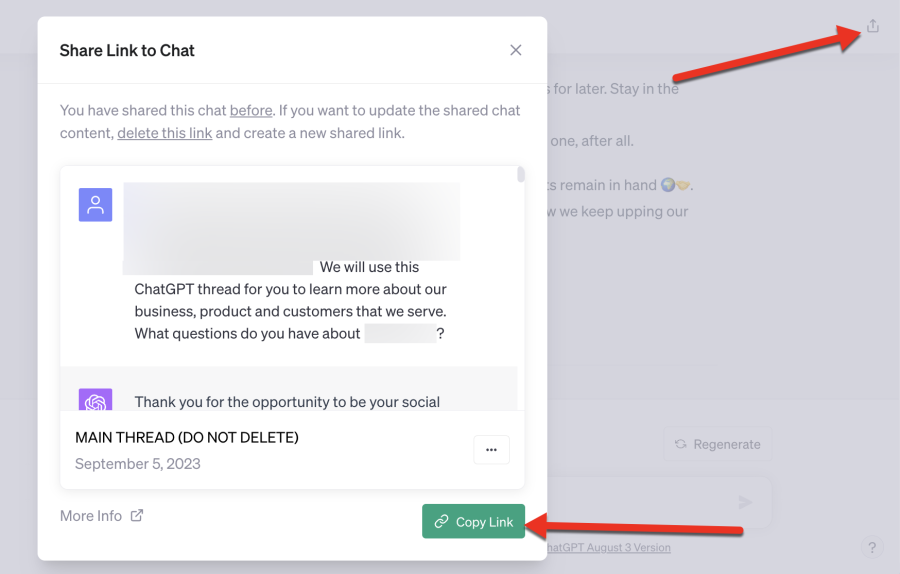
Task: Click the send message arrow icon
Action: point(745,502)
